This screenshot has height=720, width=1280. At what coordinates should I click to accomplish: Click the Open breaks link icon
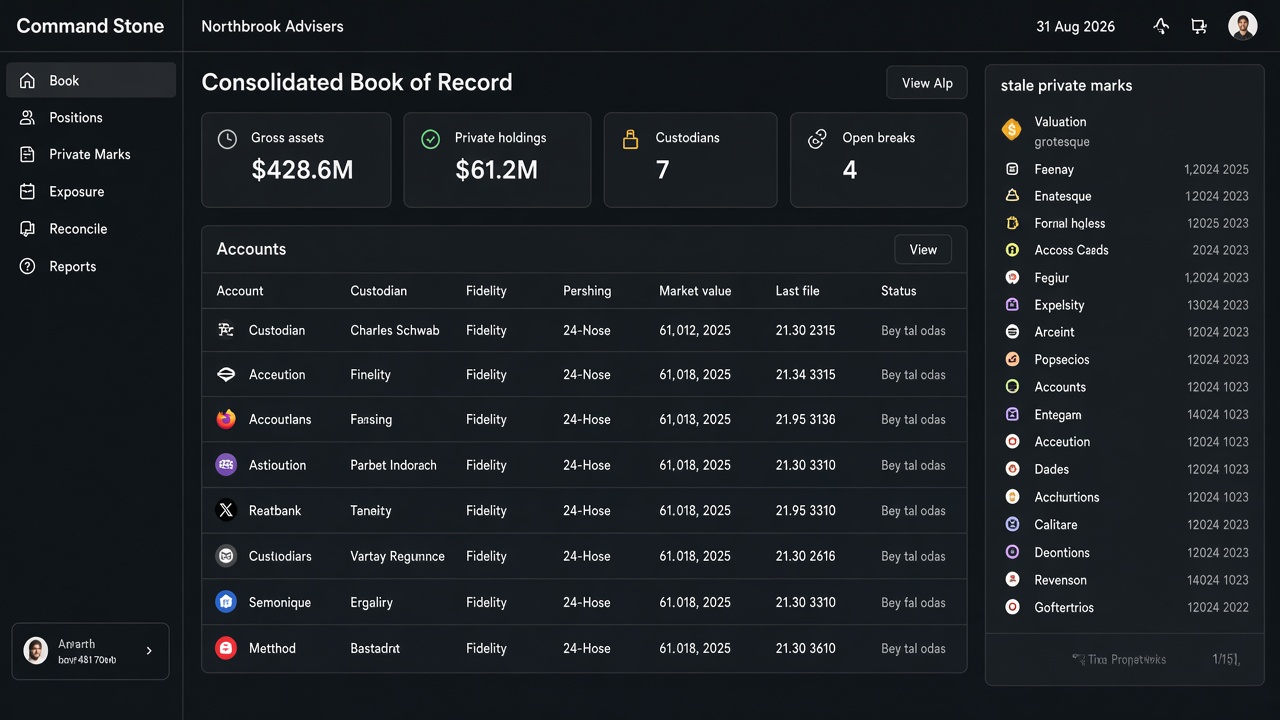pos(817,139)
